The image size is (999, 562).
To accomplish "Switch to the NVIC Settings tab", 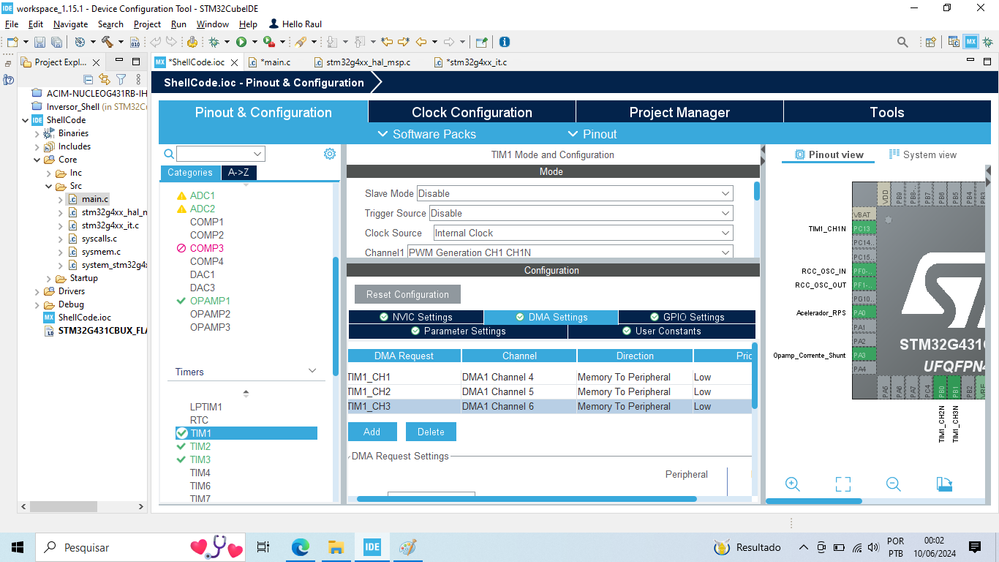I will point(416,317).
